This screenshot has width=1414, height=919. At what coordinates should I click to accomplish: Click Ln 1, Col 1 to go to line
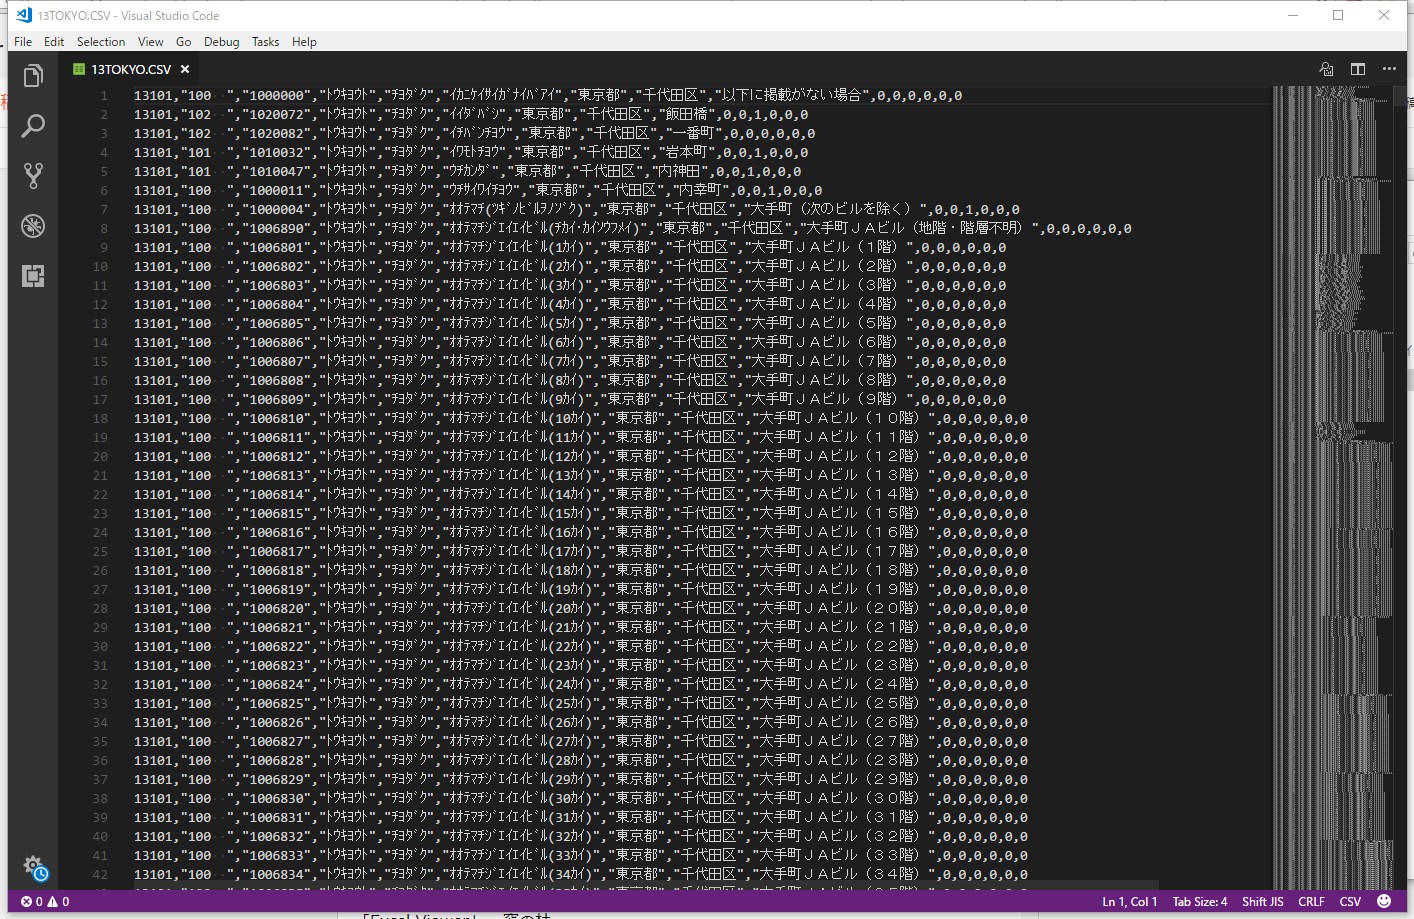tap(1130, 901)
